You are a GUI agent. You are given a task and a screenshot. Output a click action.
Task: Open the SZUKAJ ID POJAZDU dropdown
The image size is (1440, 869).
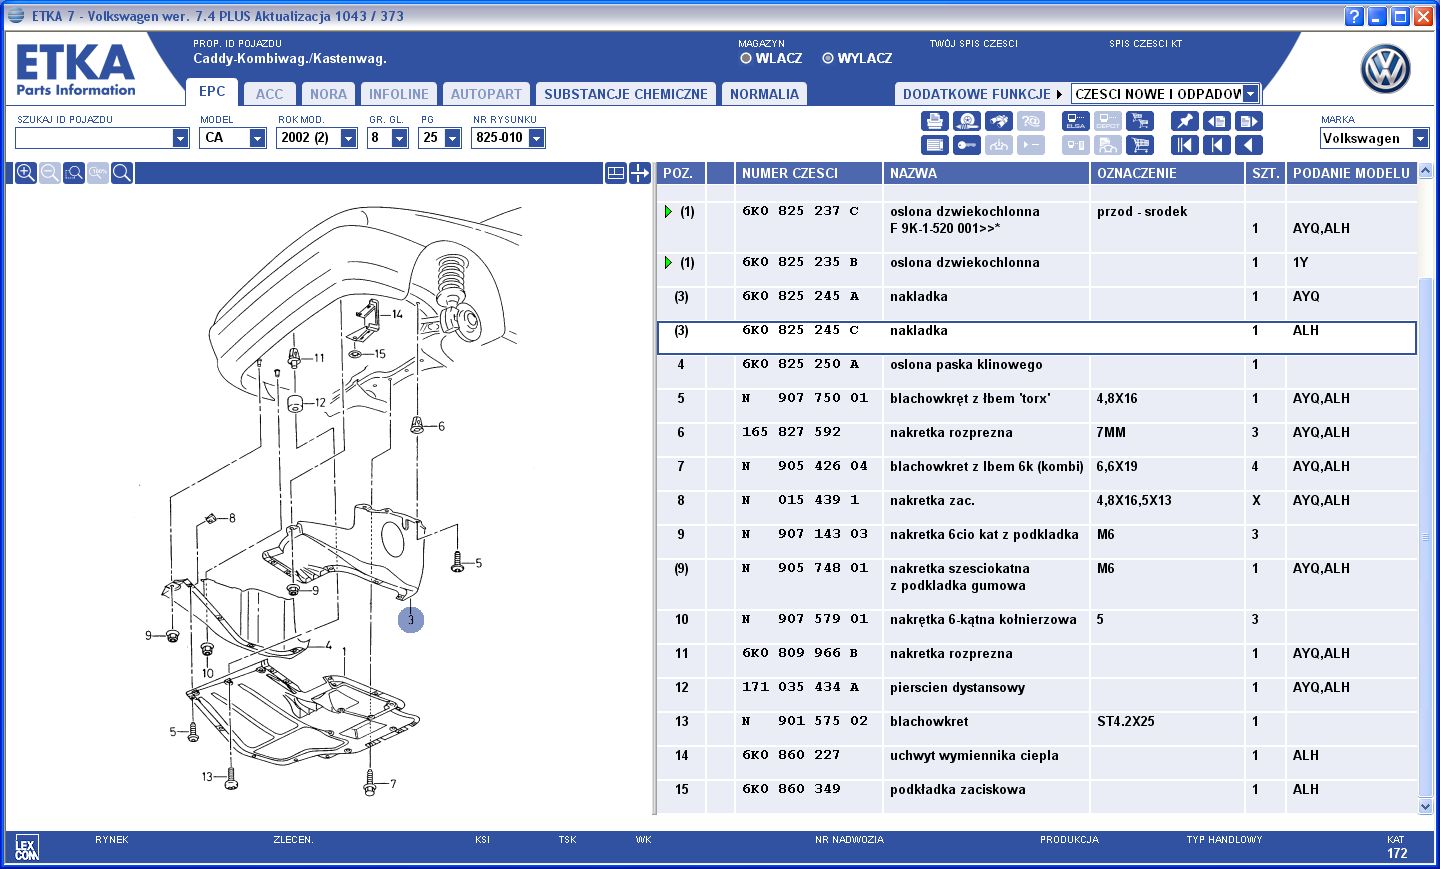click(181, 138)
